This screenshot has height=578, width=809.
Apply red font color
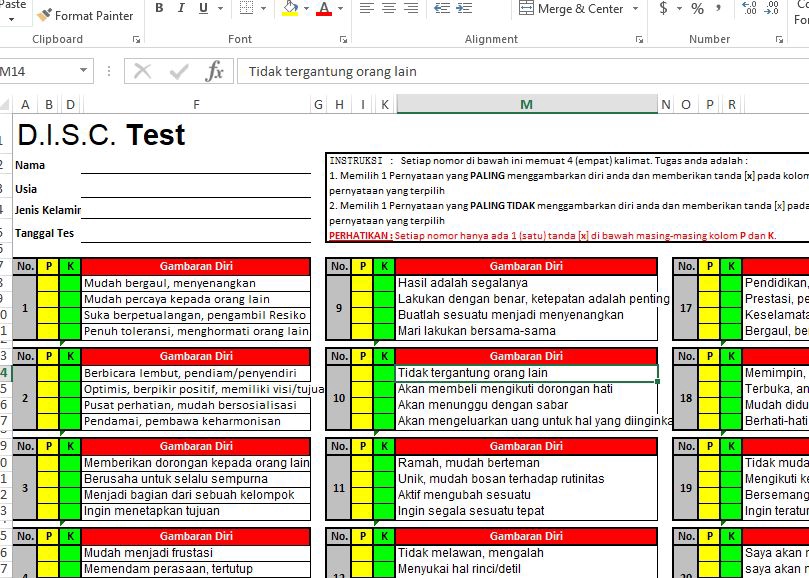tap(324, 8)
